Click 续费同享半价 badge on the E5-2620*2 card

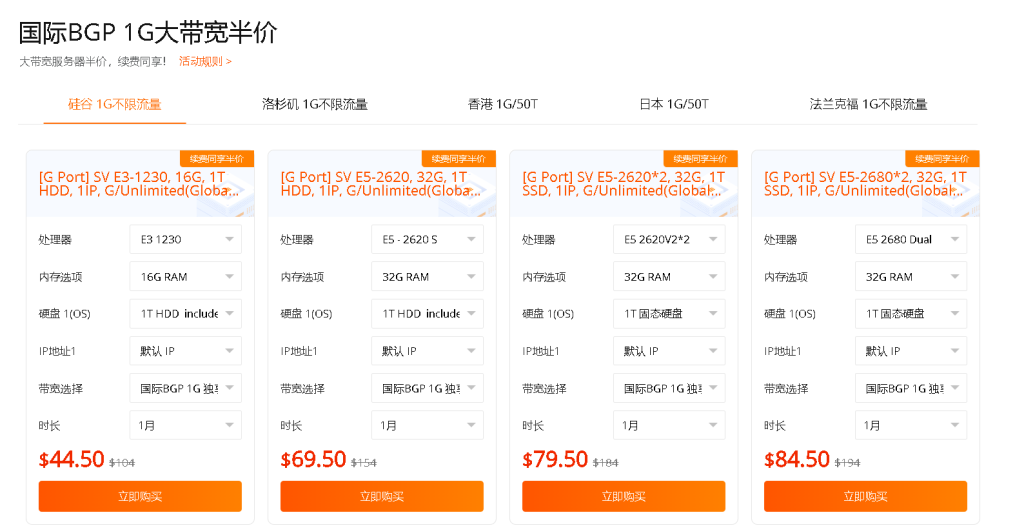click(700, 158)
